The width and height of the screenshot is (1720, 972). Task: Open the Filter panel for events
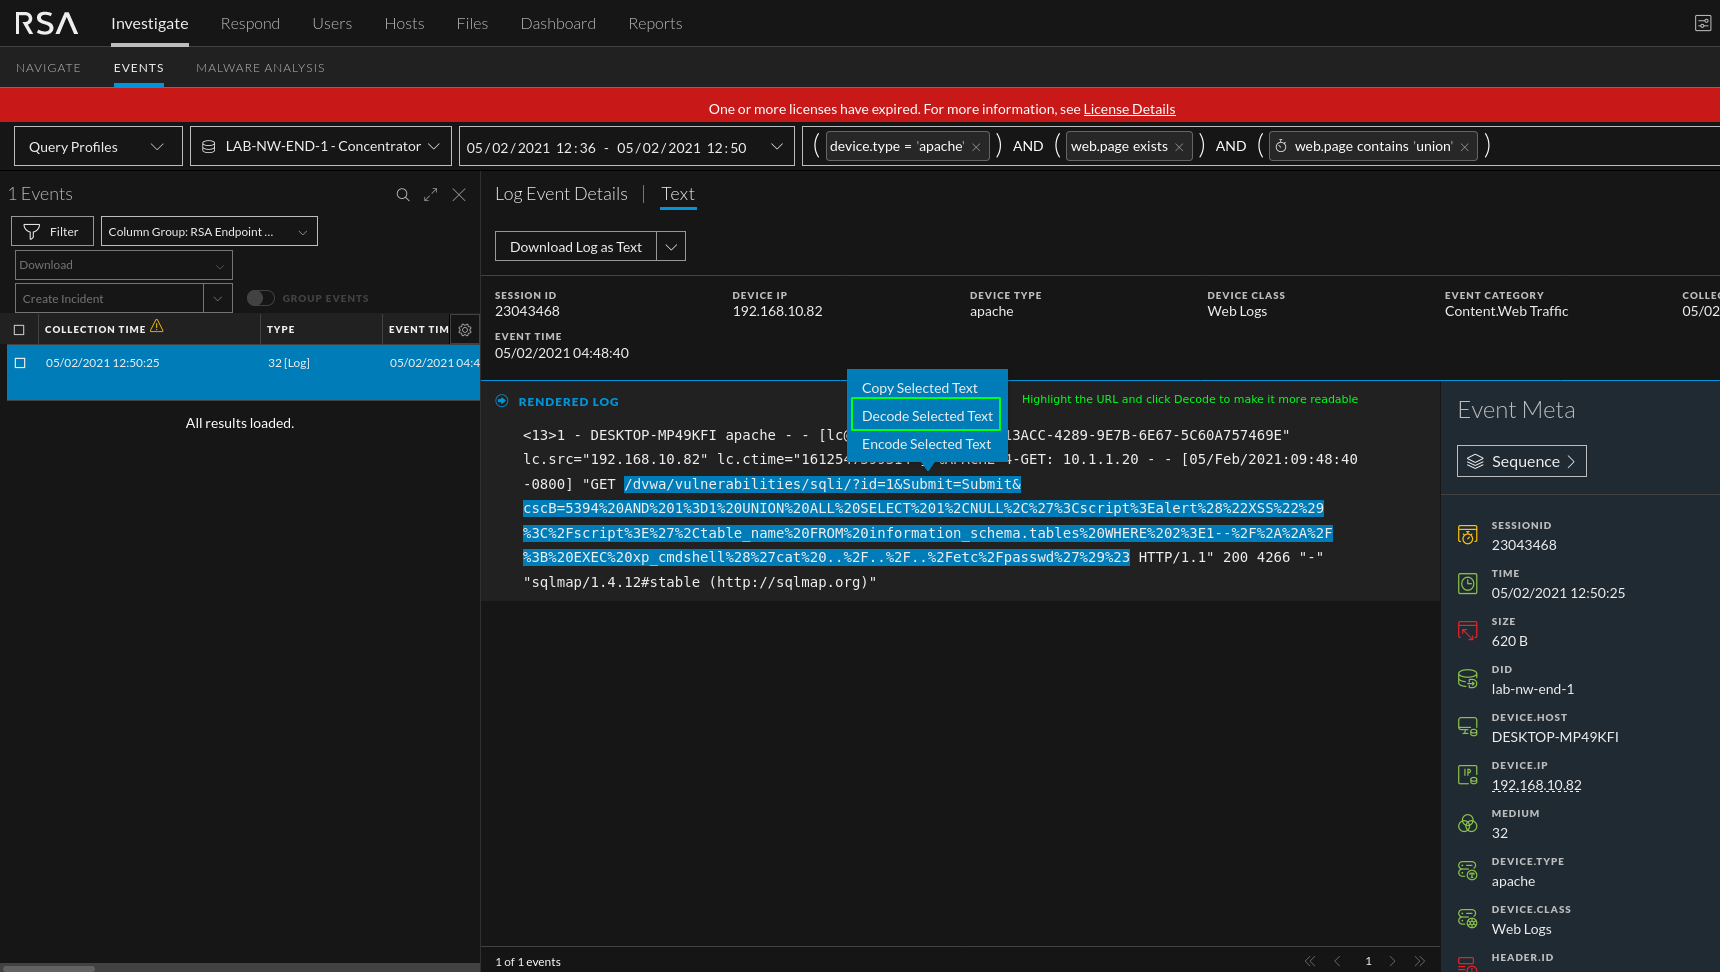click(52, 231)
